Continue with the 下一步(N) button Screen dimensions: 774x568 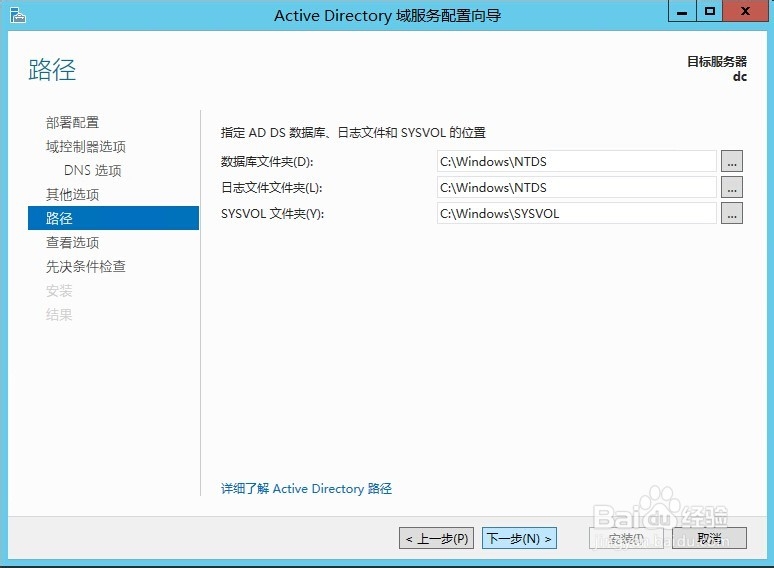pos(519,538)
